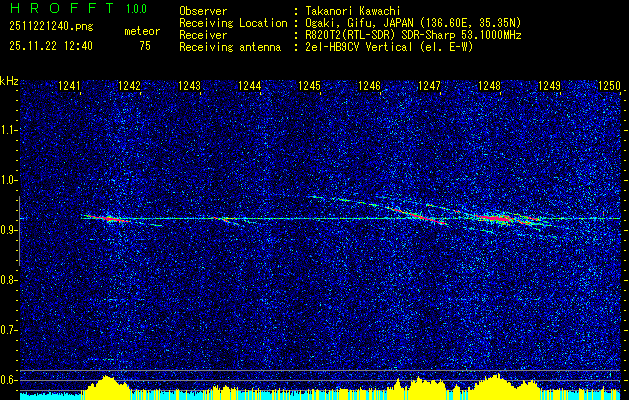Click the 1243 time marker
The image size is (629, 400).
click(189, 86)
